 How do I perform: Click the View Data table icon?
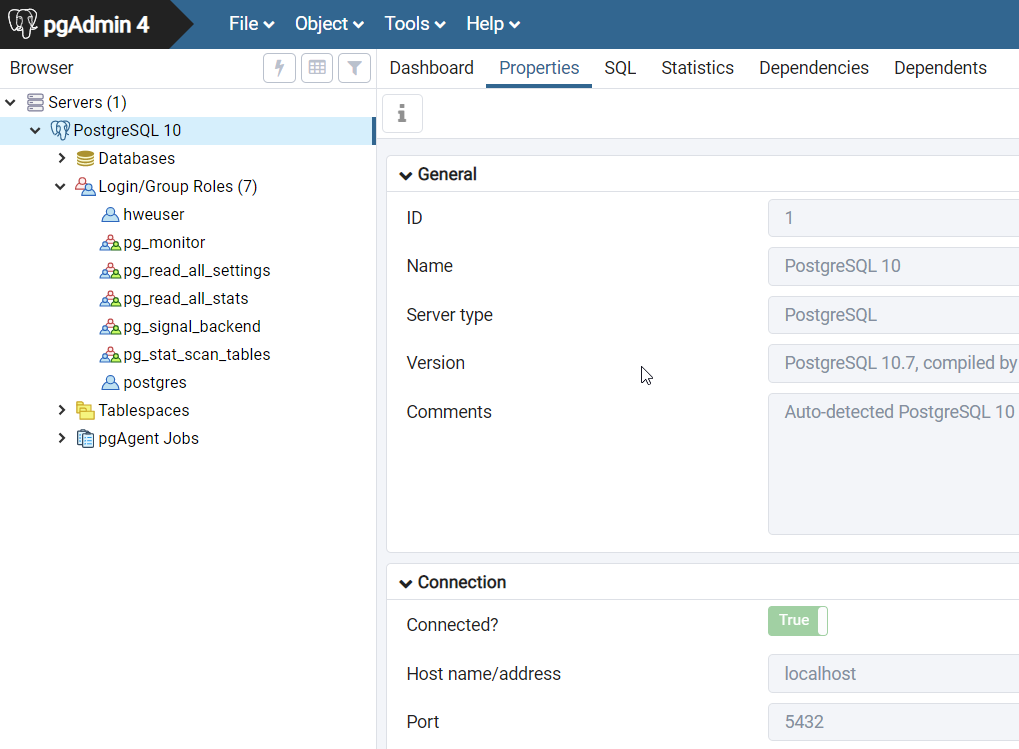click(317, 68)
